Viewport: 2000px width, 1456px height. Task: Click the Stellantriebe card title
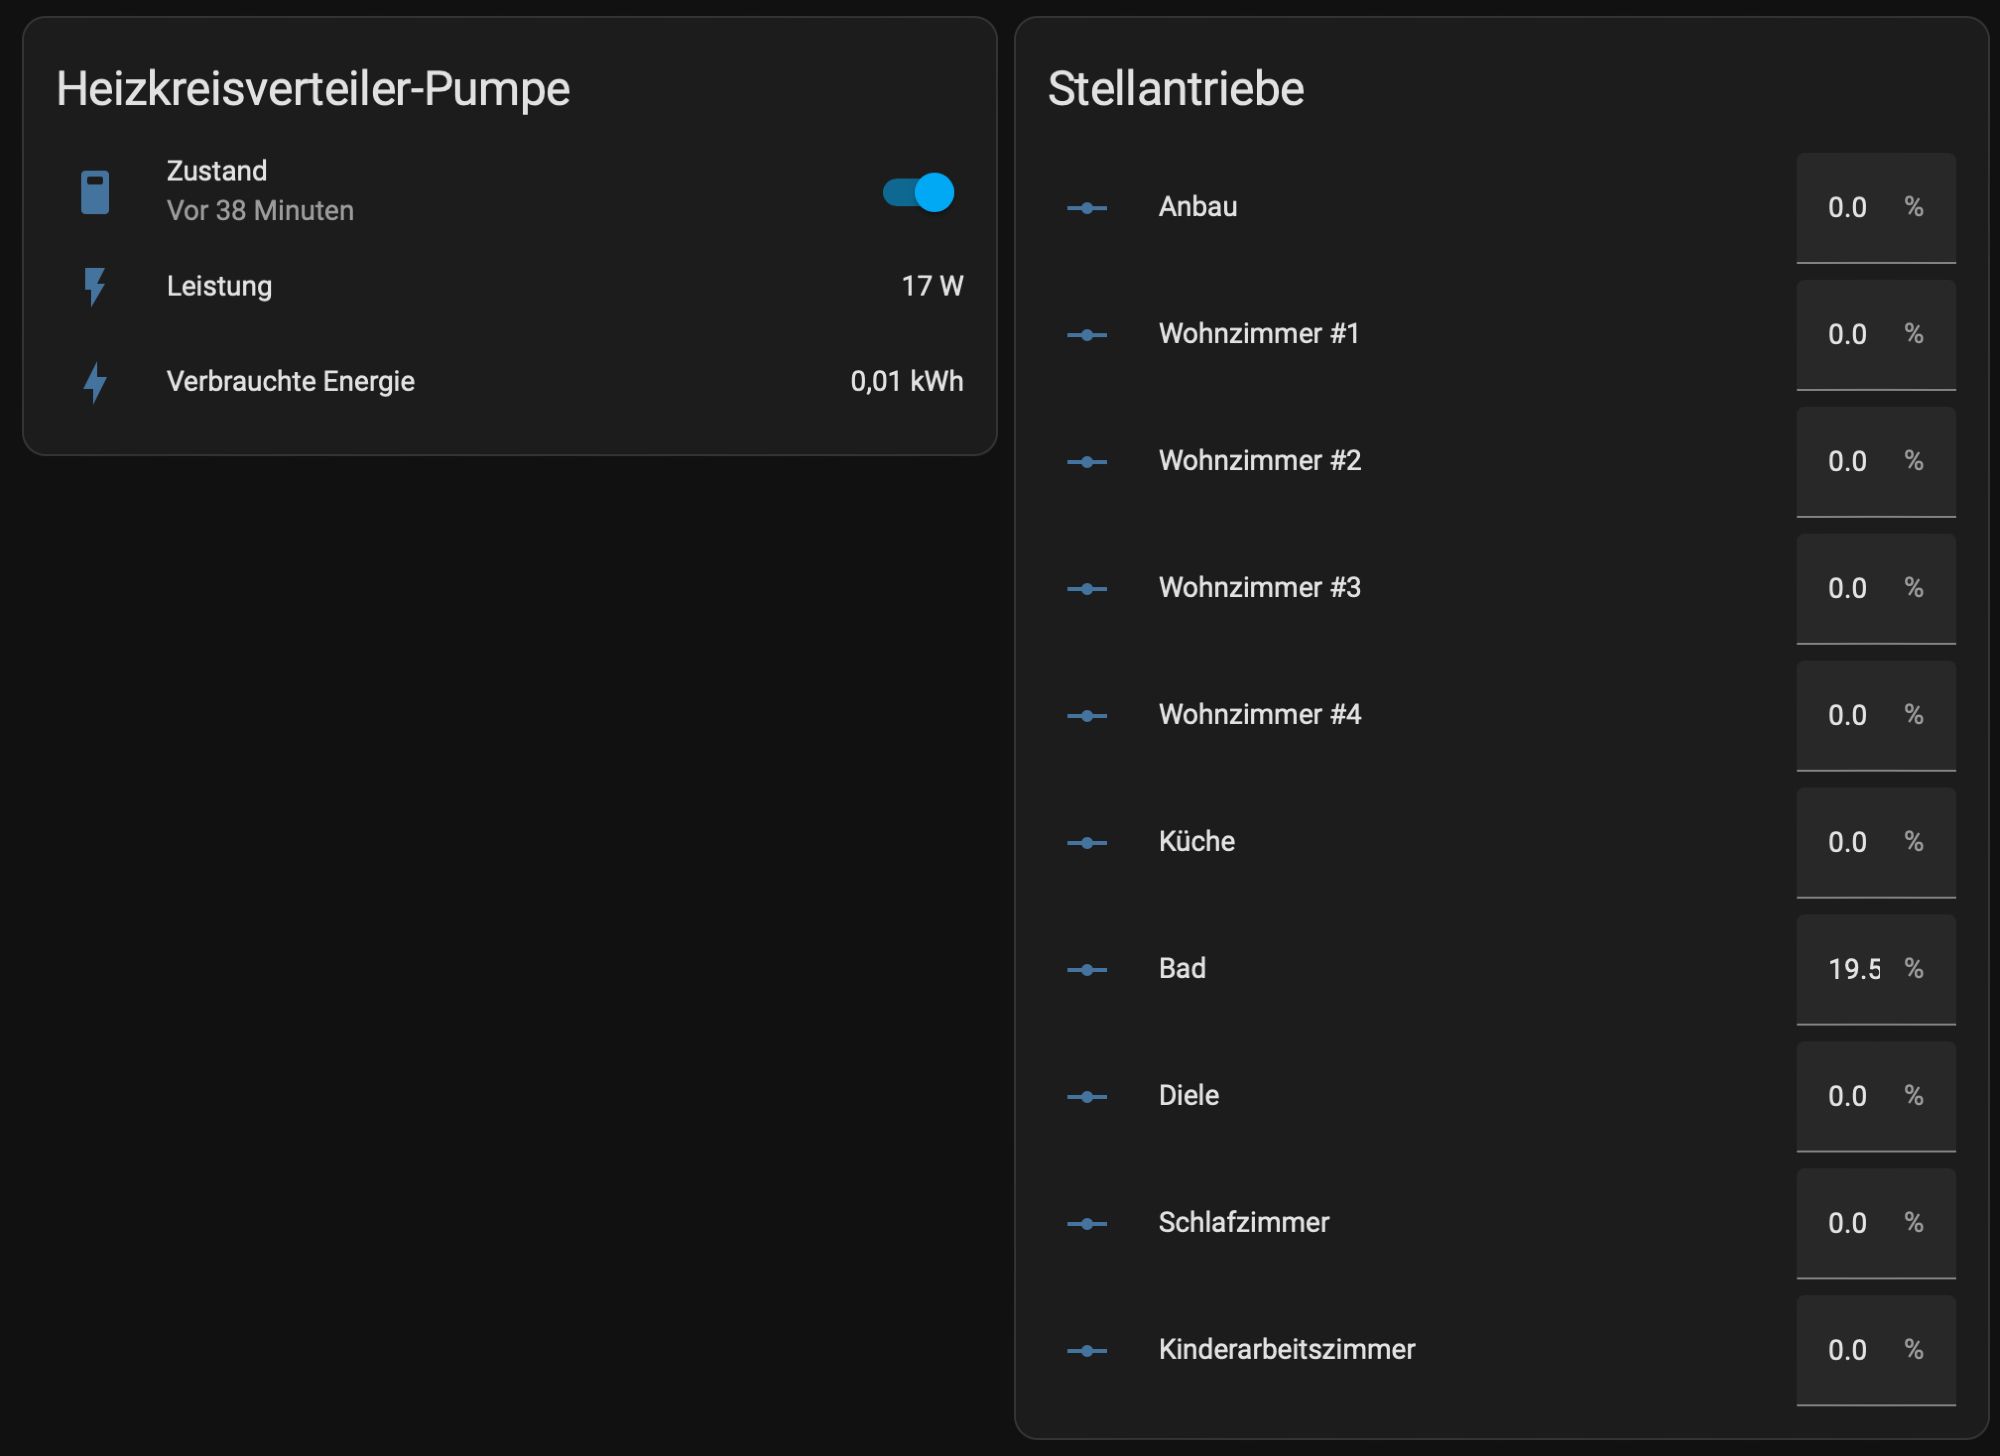click(1176, 89)
